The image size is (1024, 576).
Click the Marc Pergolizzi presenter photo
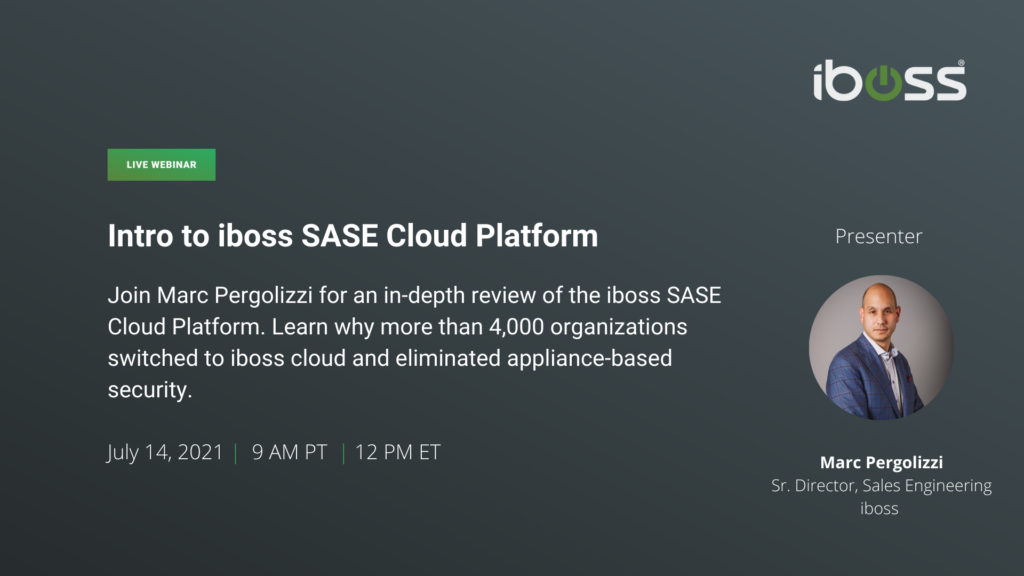pyautogui.click(x=881, y=347)
